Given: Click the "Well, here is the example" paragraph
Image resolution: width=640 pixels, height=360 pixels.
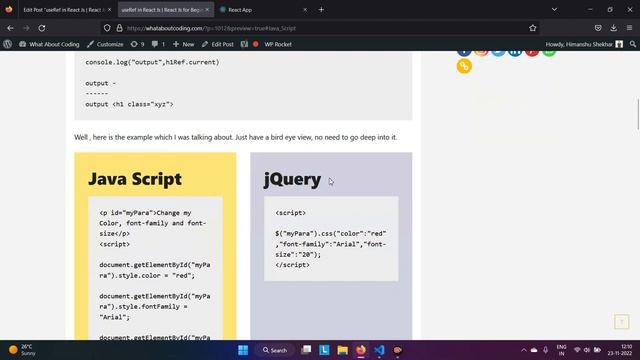Looking at the screenshot, I should tap(236, 137).
